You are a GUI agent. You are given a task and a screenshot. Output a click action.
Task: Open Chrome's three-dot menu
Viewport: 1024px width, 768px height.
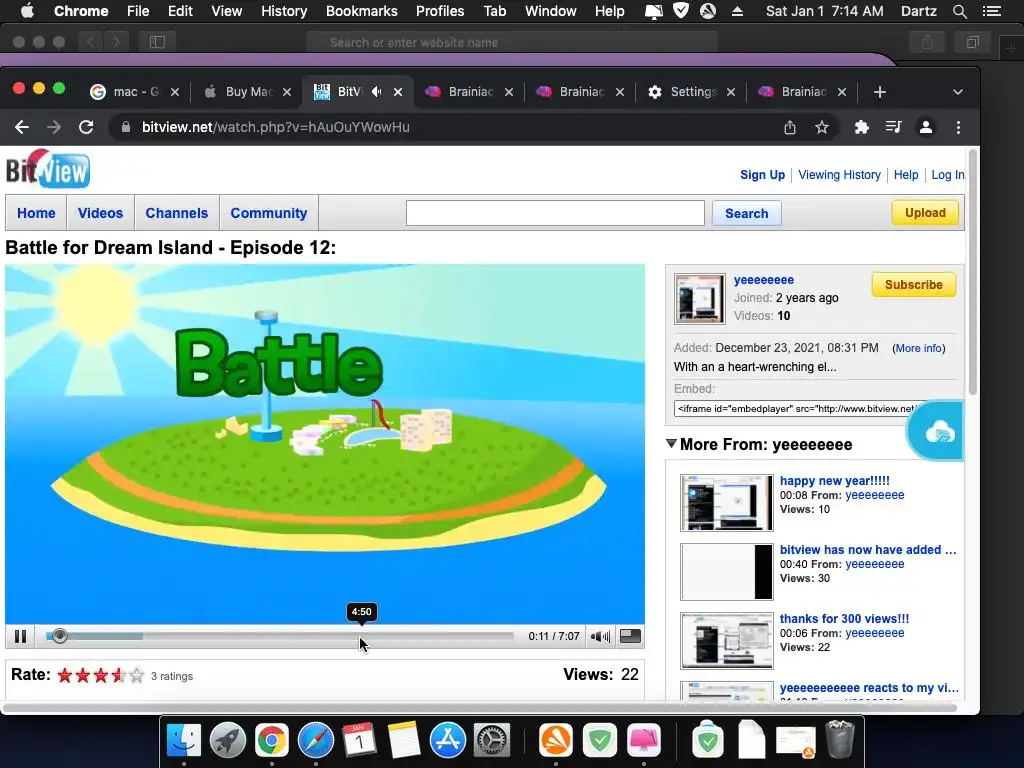[x=958, y=127]
